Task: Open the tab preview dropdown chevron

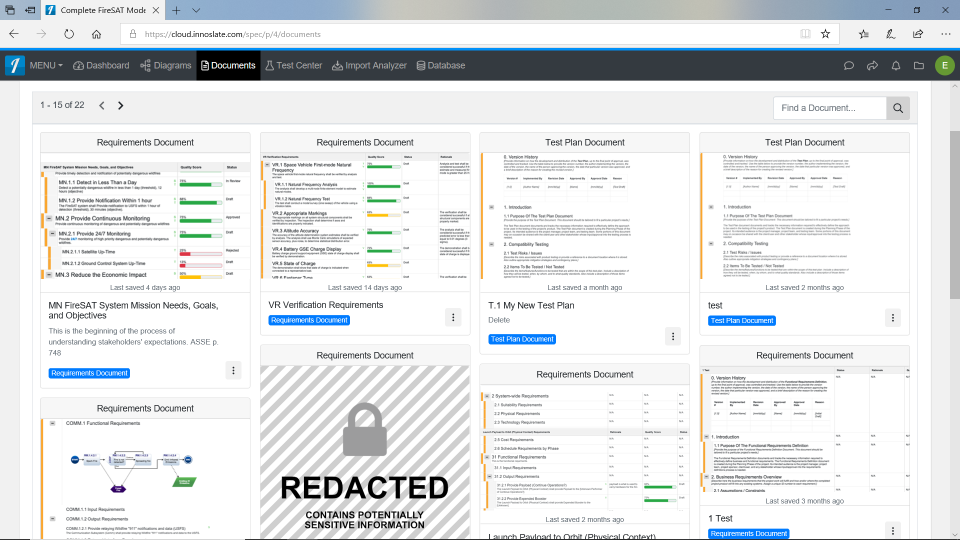Action: click(196, 10)
